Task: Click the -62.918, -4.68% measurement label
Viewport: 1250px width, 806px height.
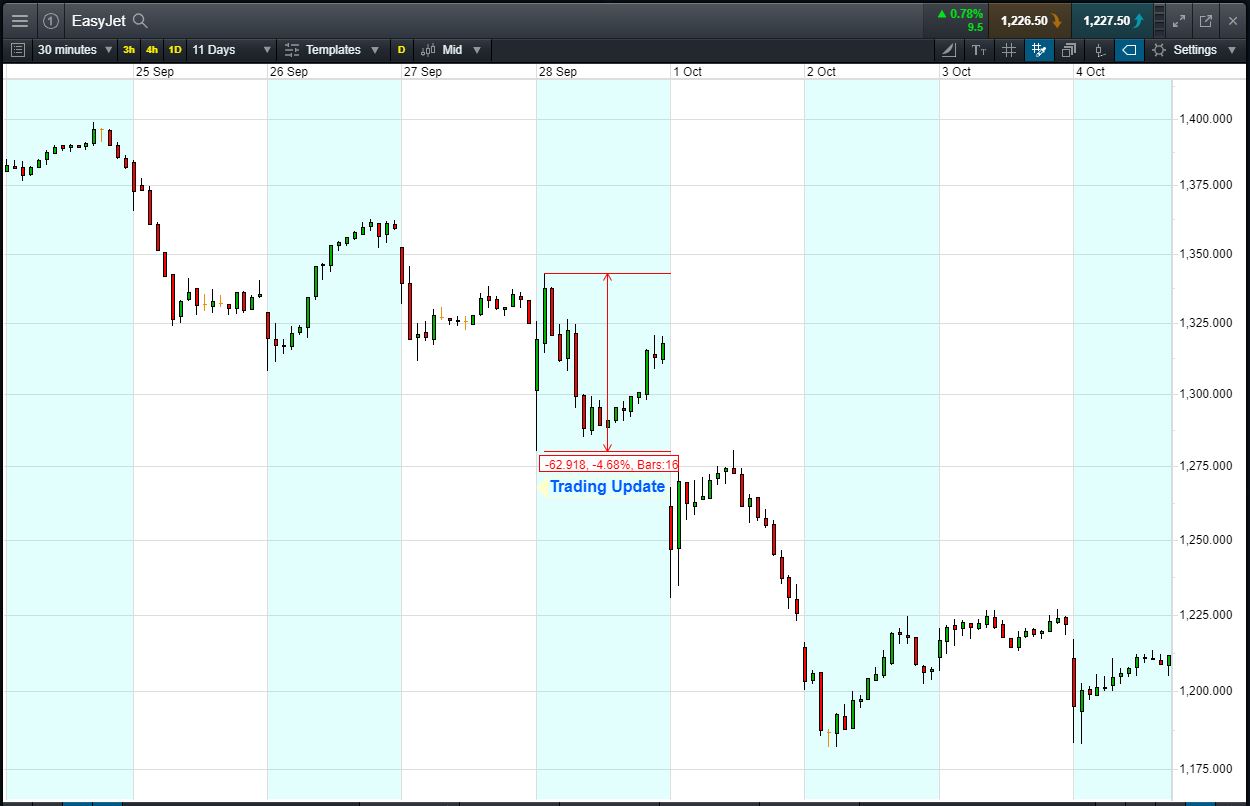Action: point(609,464)
